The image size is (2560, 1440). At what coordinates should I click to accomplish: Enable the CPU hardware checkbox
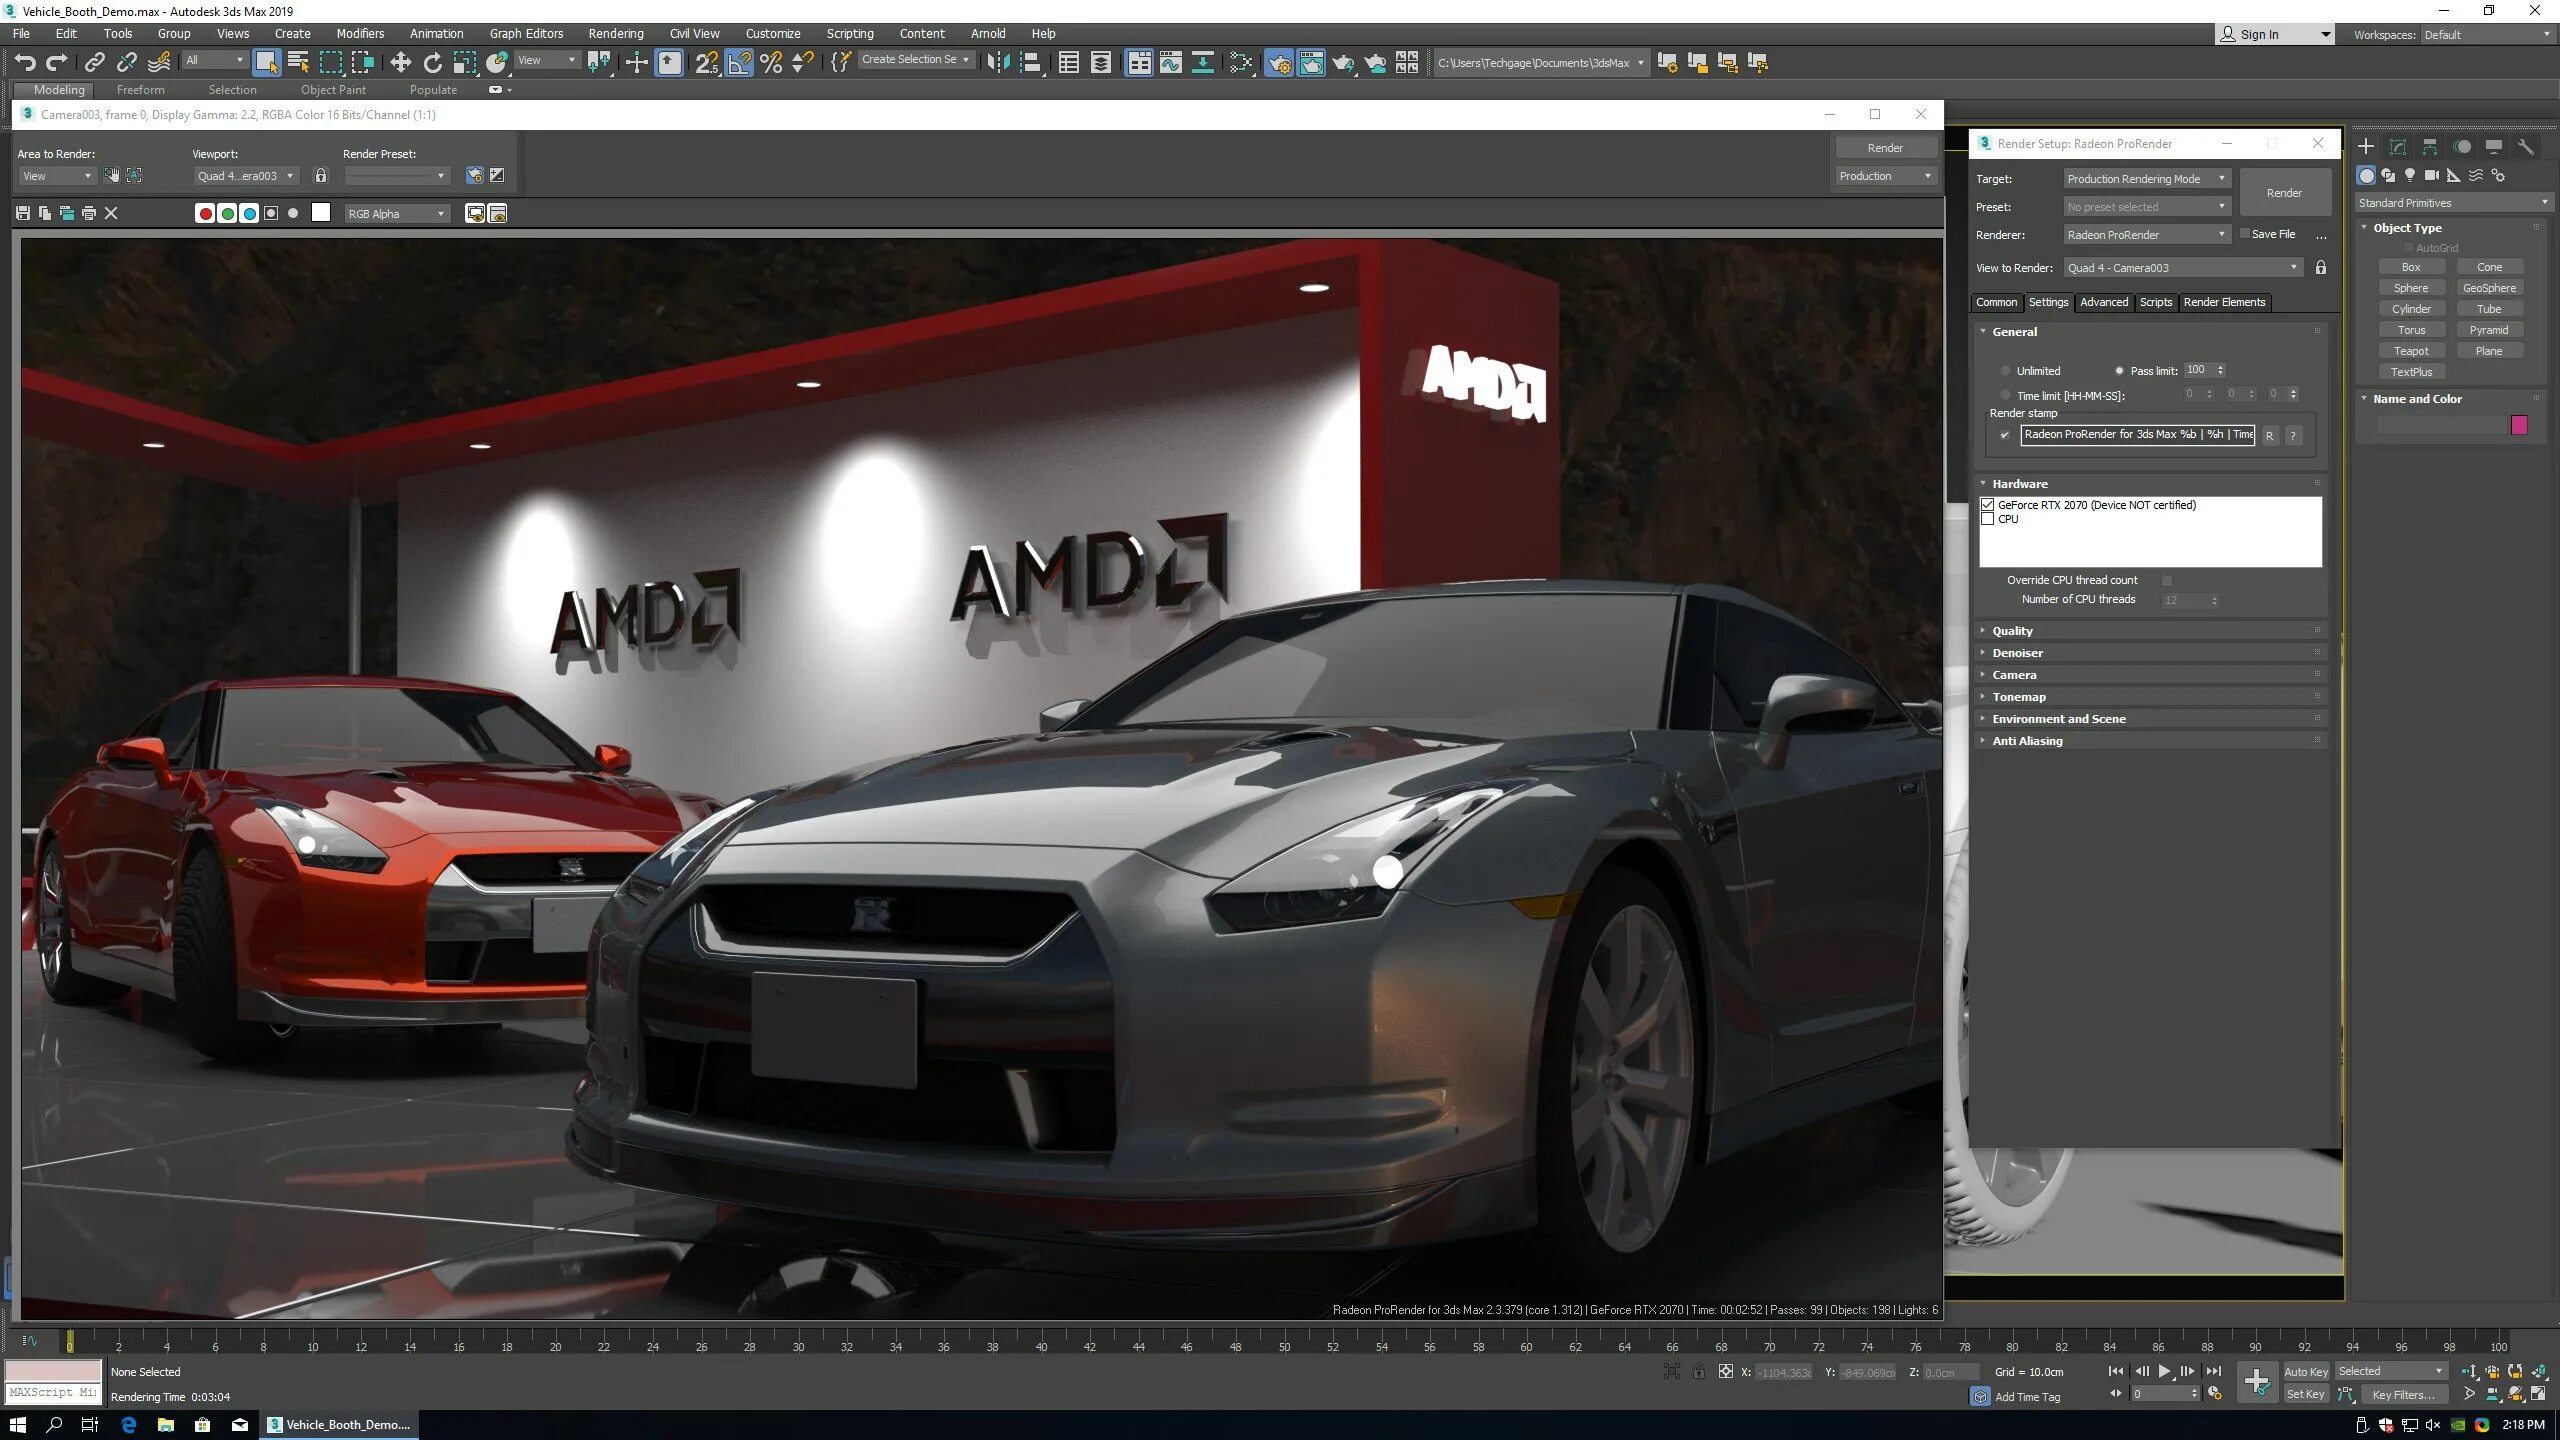(1988, 519)
